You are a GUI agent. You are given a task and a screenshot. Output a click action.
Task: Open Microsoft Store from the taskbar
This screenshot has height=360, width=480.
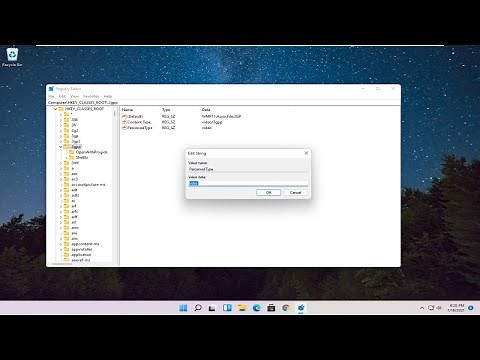[271, 308]
